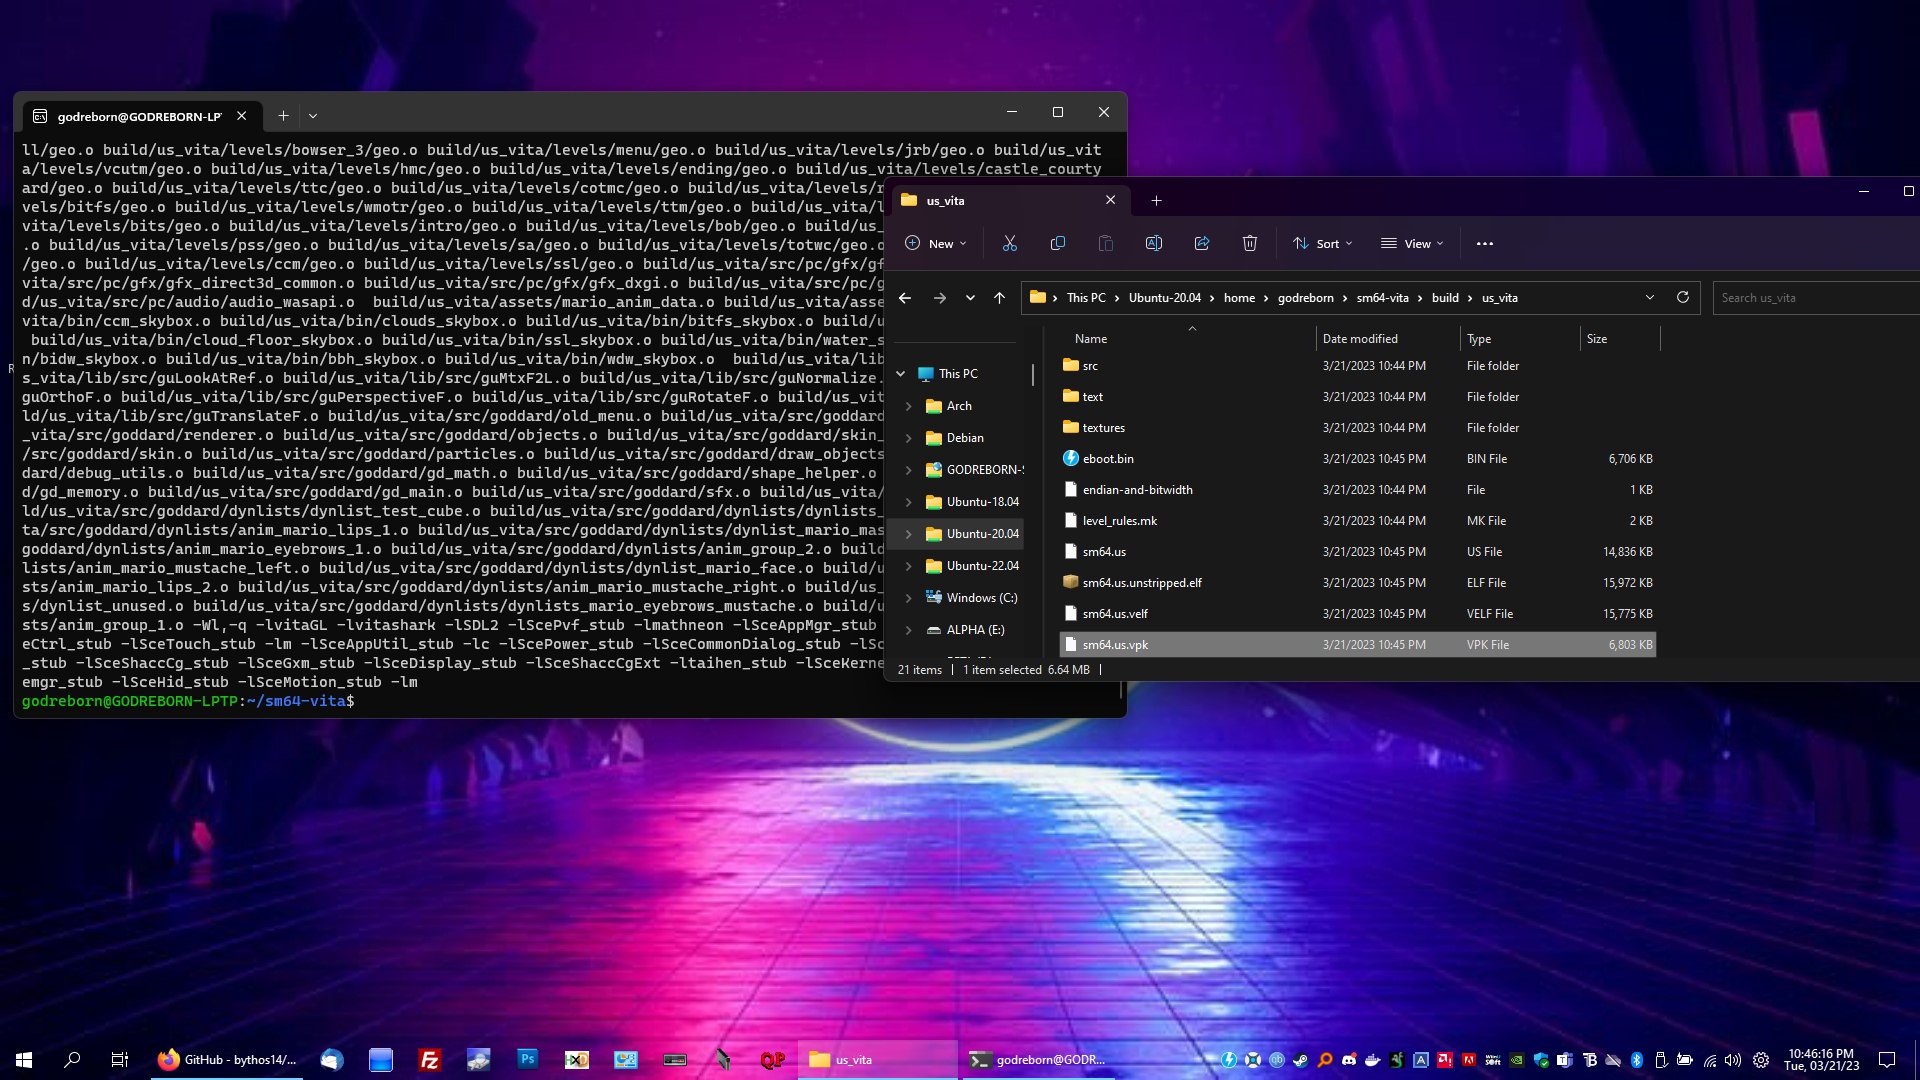Image resolution: width=1920 pixels, height=1080 pixels.
Task: Add a new tab in File Explorer
Action: (x=1156, y=200)
